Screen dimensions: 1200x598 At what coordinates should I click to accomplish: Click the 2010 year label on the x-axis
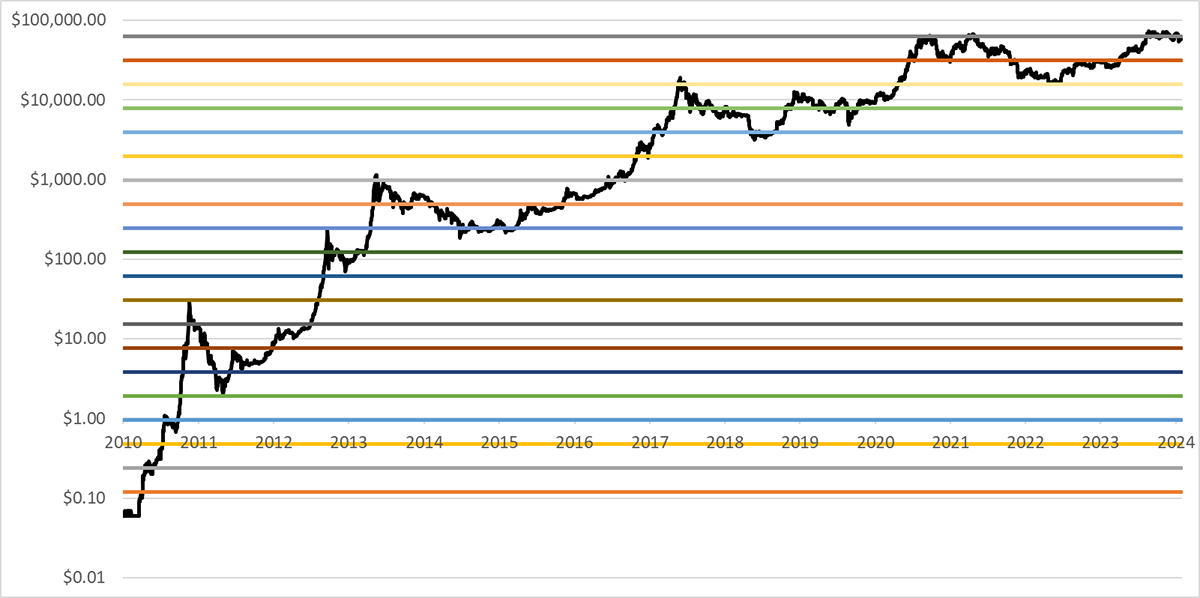123,441
